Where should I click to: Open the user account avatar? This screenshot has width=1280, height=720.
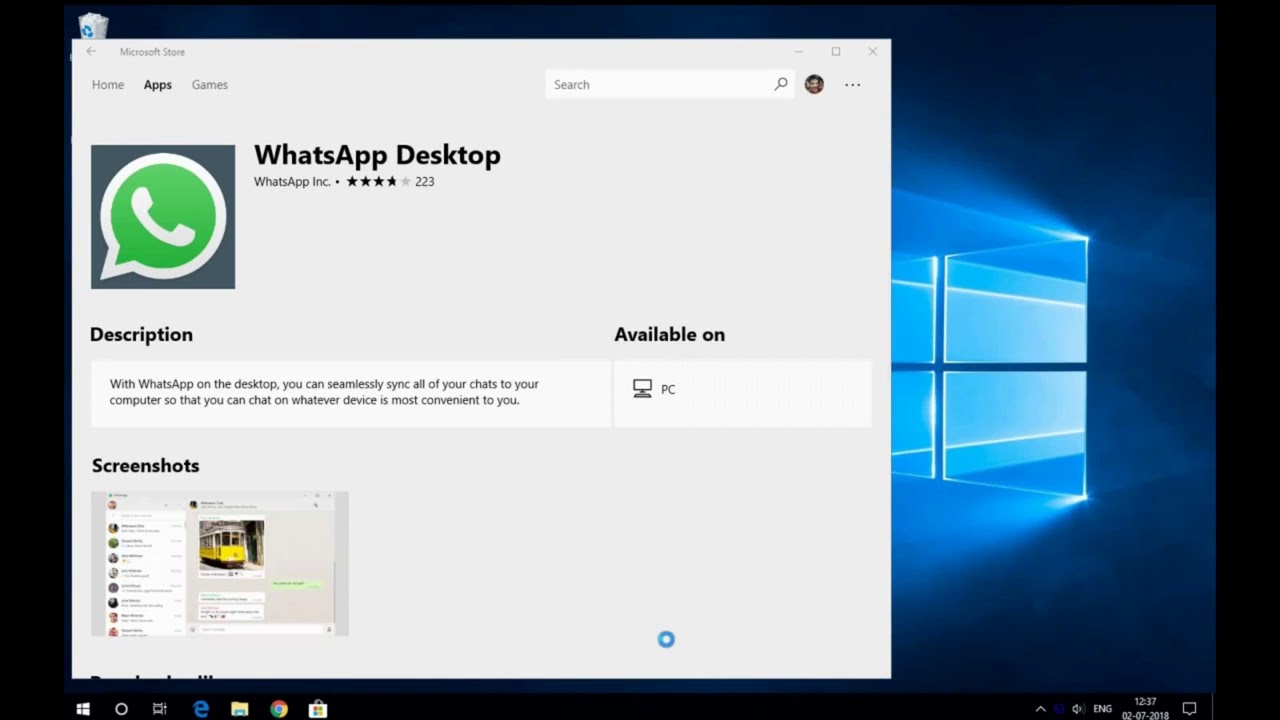point(814,85)
